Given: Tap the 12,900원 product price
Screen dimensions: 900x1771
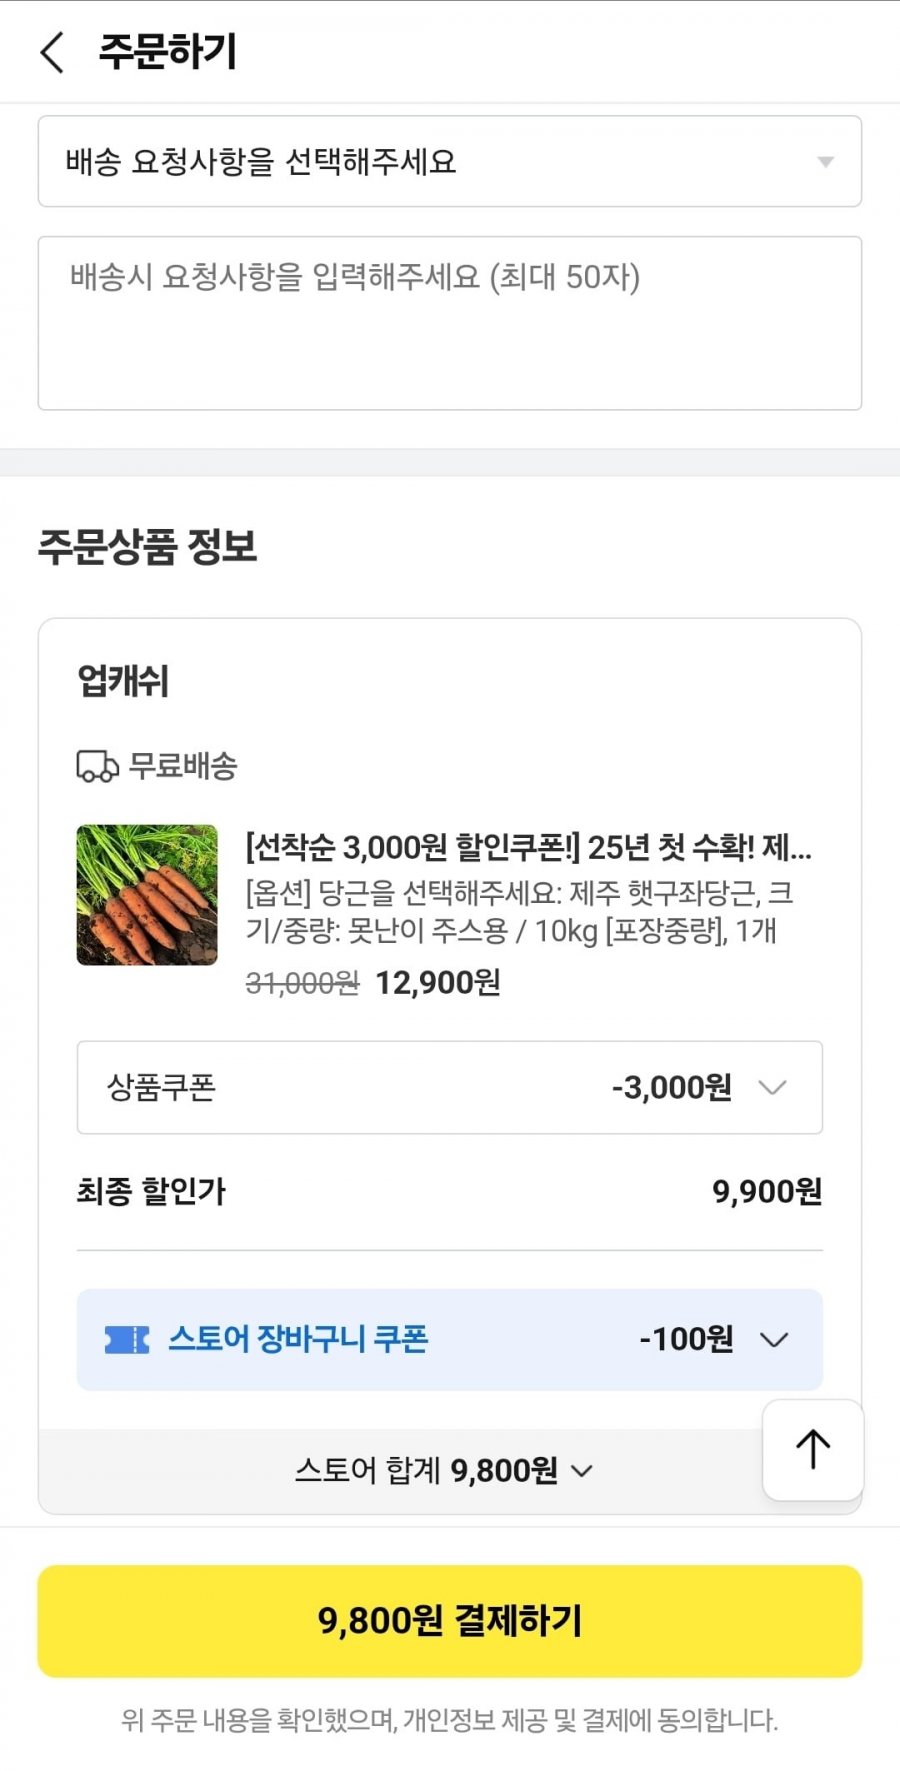Looking at the screenshot, I should click(438, 983).
